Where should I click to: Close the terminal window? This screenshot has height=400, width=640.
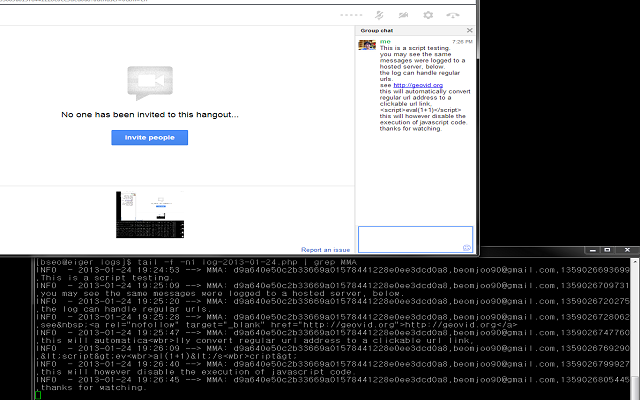(x=627, y=250)
